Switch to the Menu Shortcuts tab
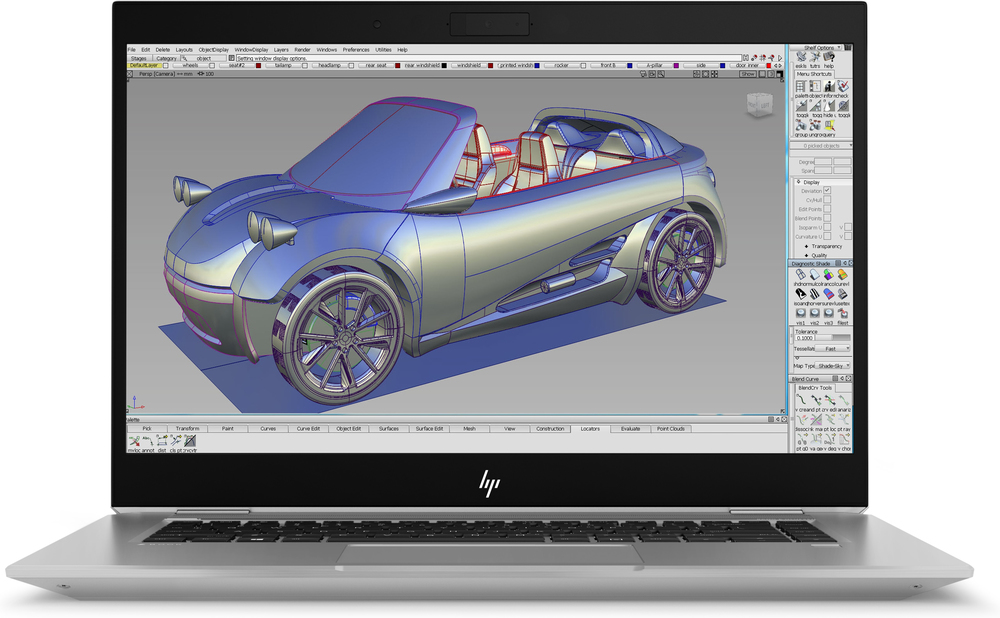The image size is (1000, 618). pos(814,74)
